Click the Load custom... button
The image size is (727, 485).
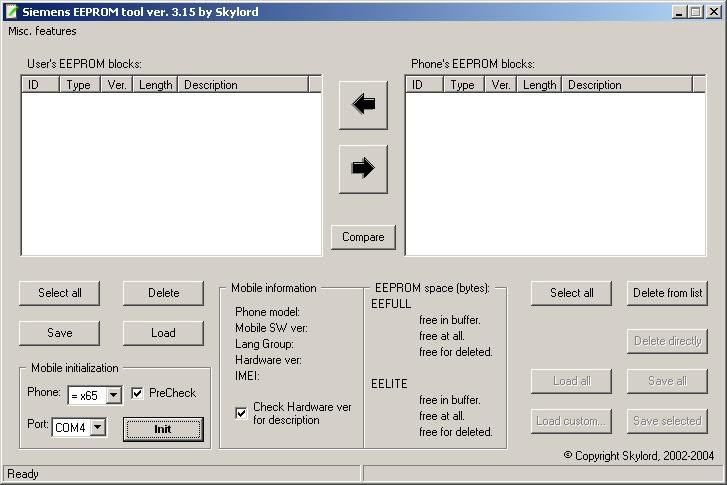pyautogui.click(x=571, y=421)
